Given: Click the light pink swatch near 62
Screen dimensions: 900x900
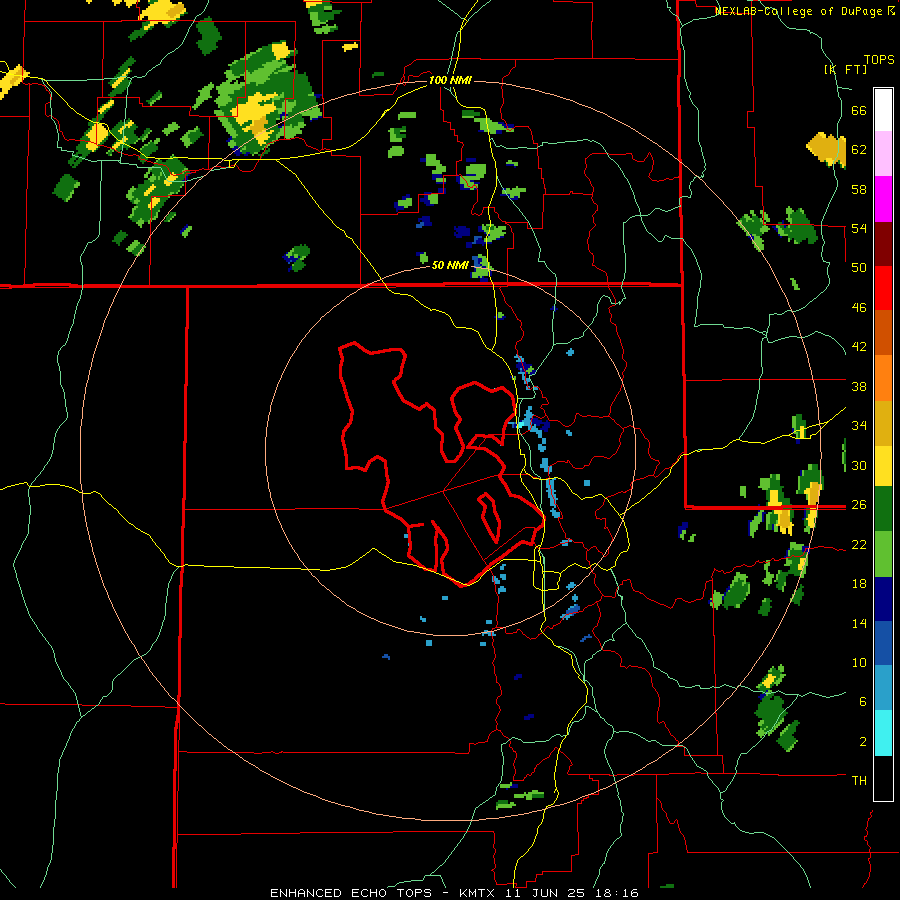Looking at the screenshot, I should click(x=883, y=153).
